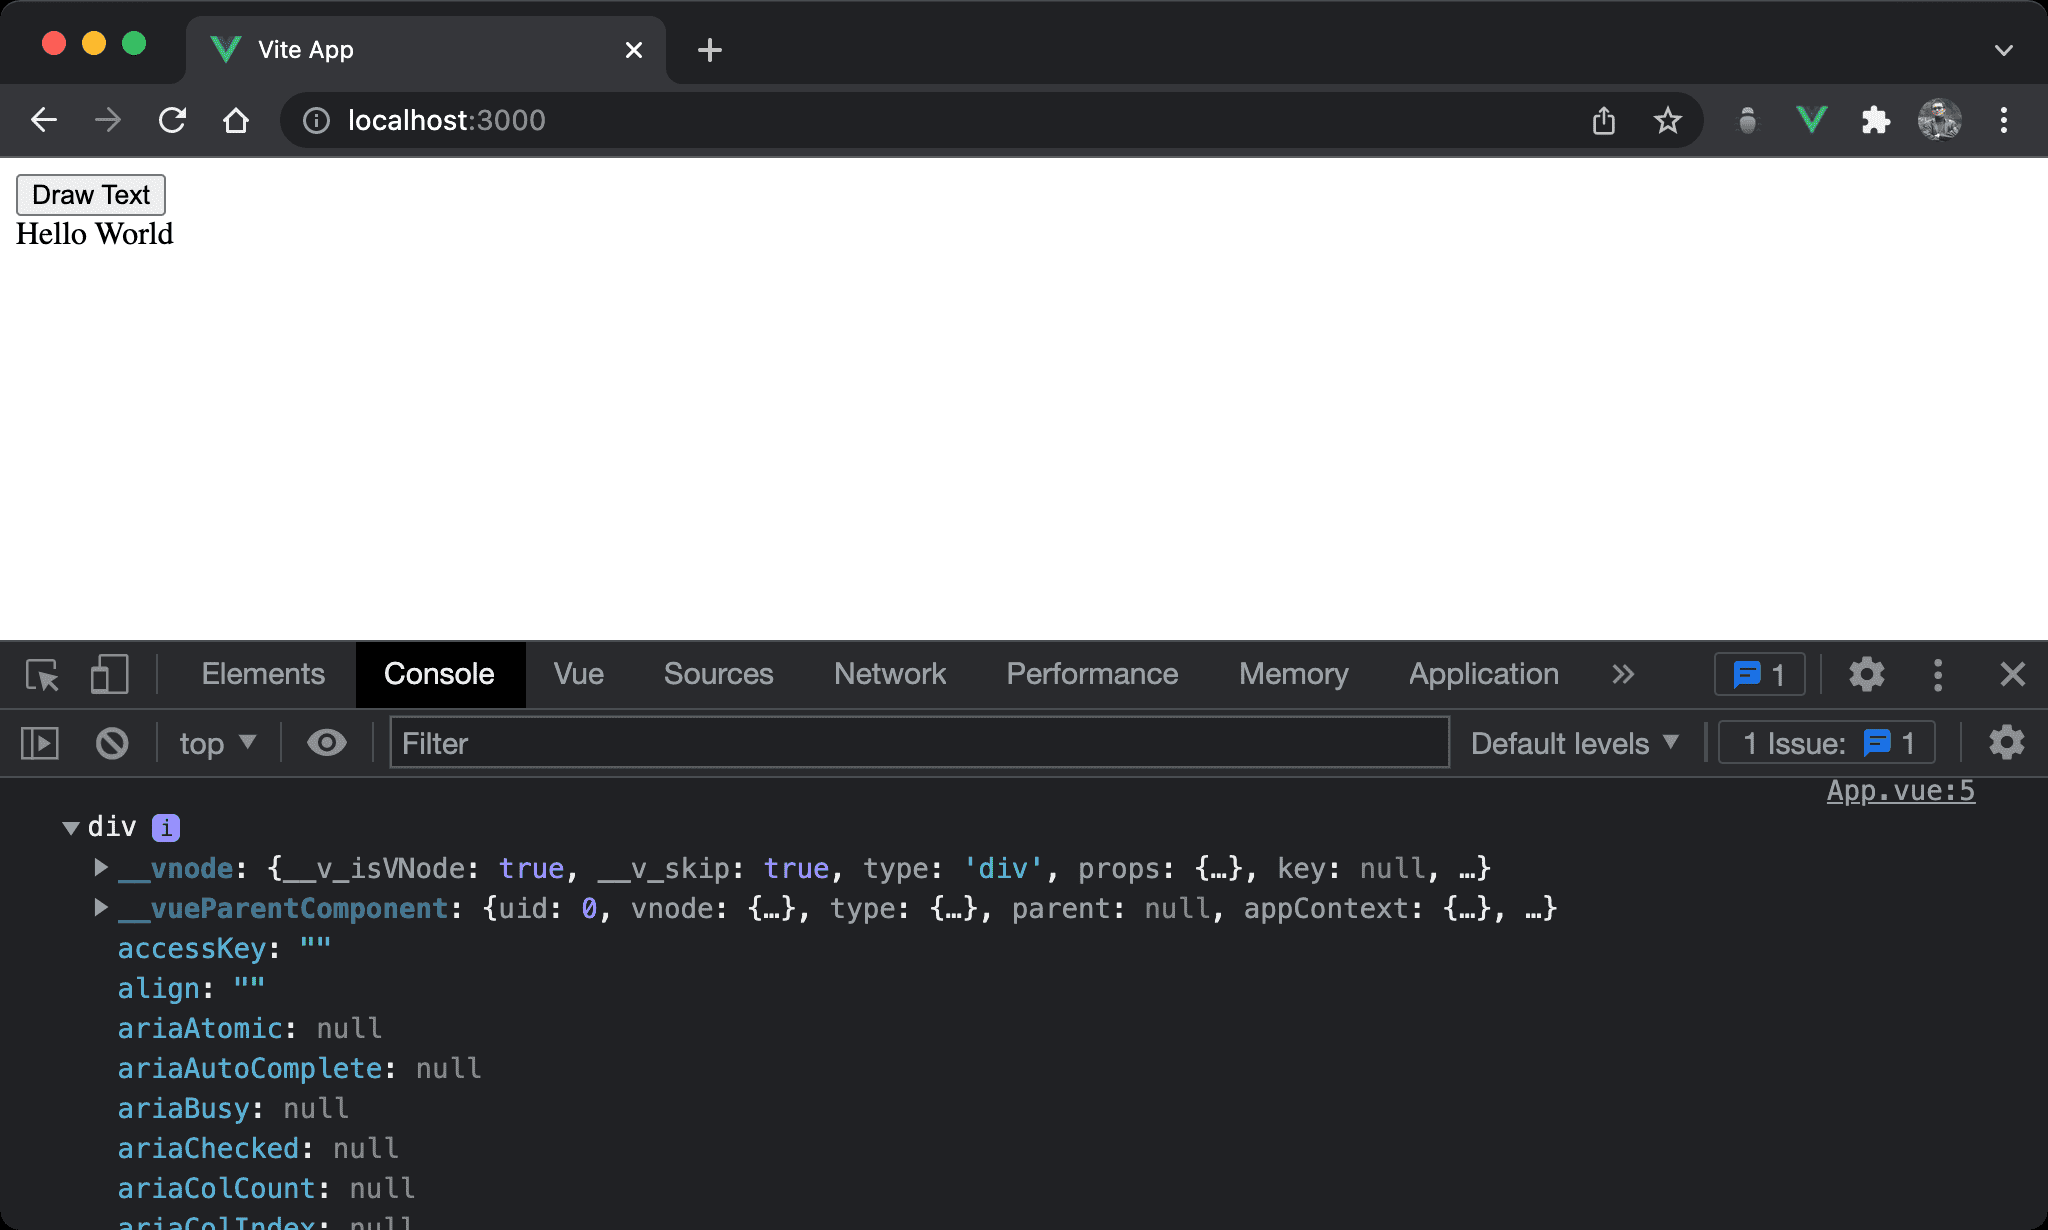
Task: Click the live expression eye icon
Action: (x=326, y=744)
